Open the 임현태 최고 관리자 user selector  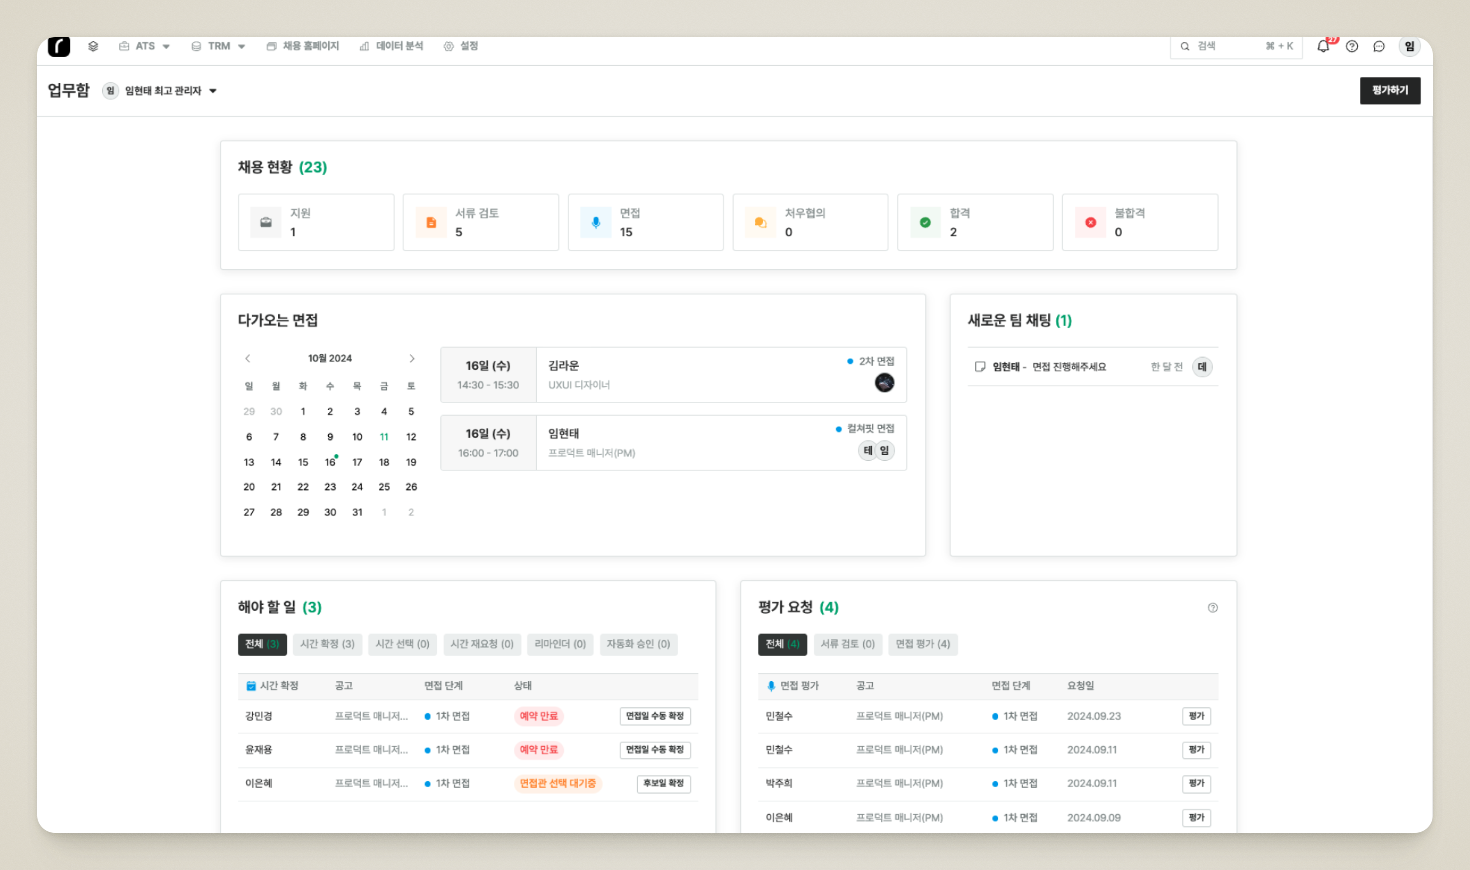[163, 91]
